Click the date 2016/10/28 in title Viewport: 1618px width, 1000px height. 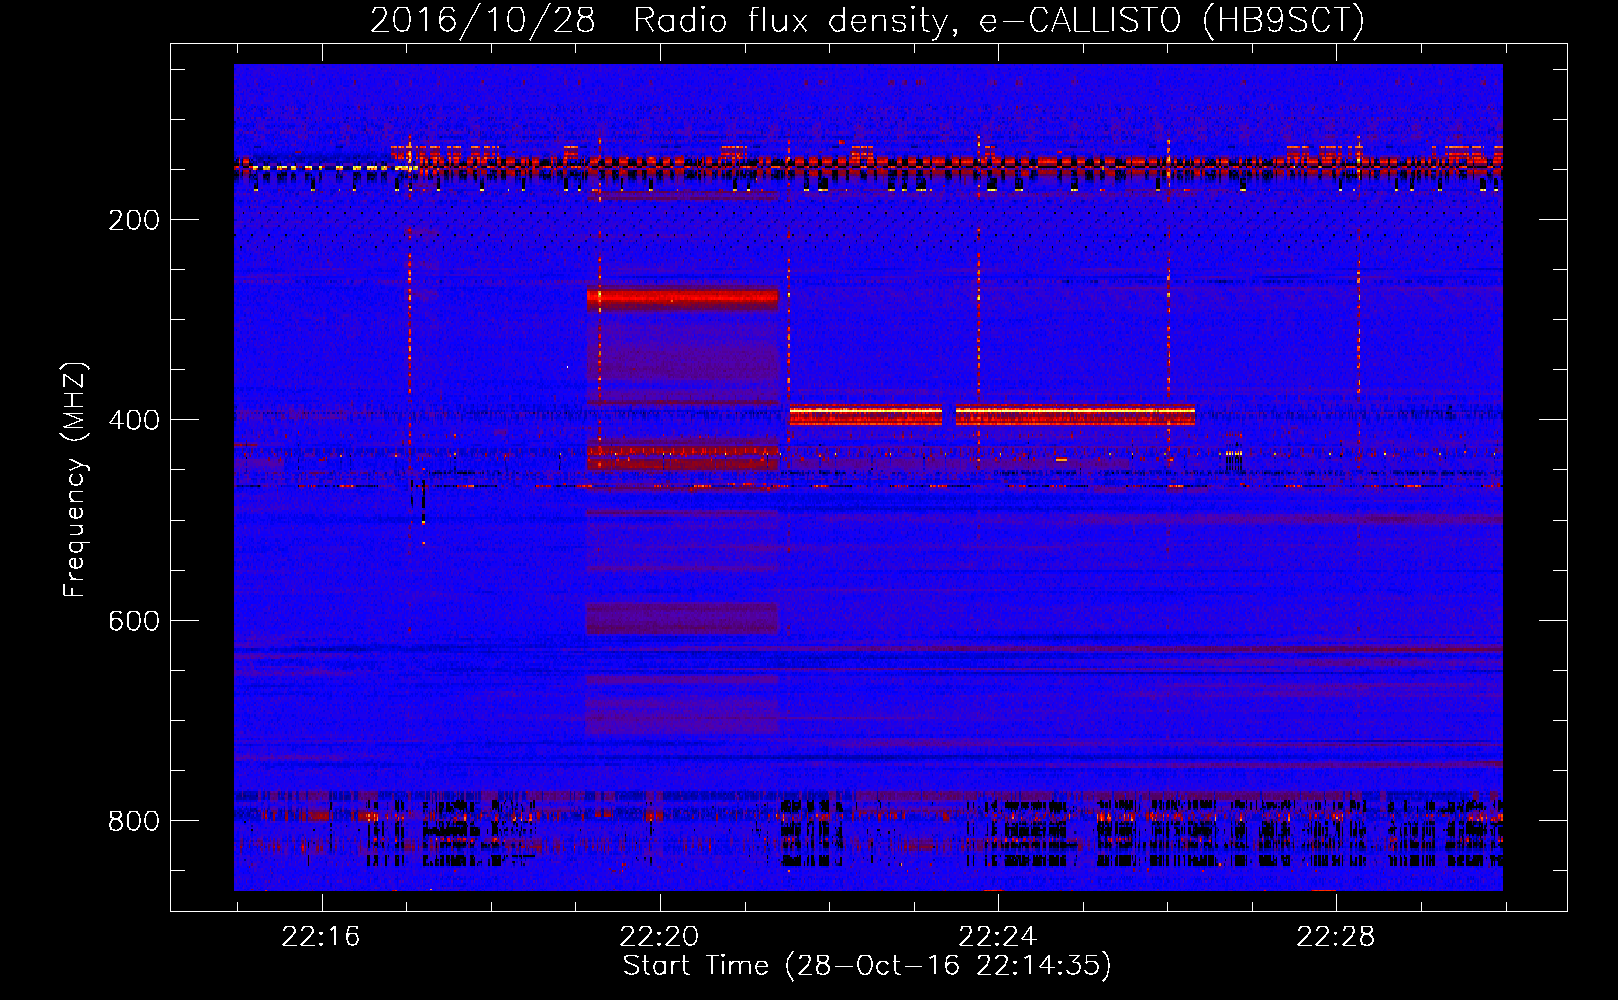click(x=482, y=20)
